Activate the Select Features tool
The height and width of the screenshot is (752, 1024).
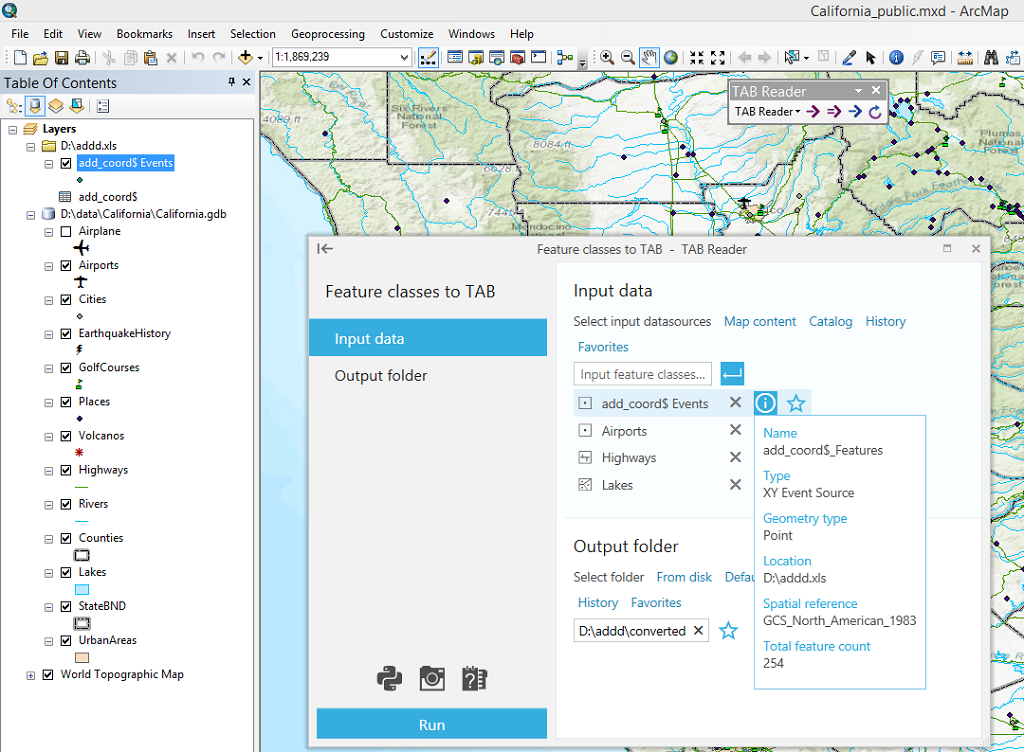click(792, 57)
